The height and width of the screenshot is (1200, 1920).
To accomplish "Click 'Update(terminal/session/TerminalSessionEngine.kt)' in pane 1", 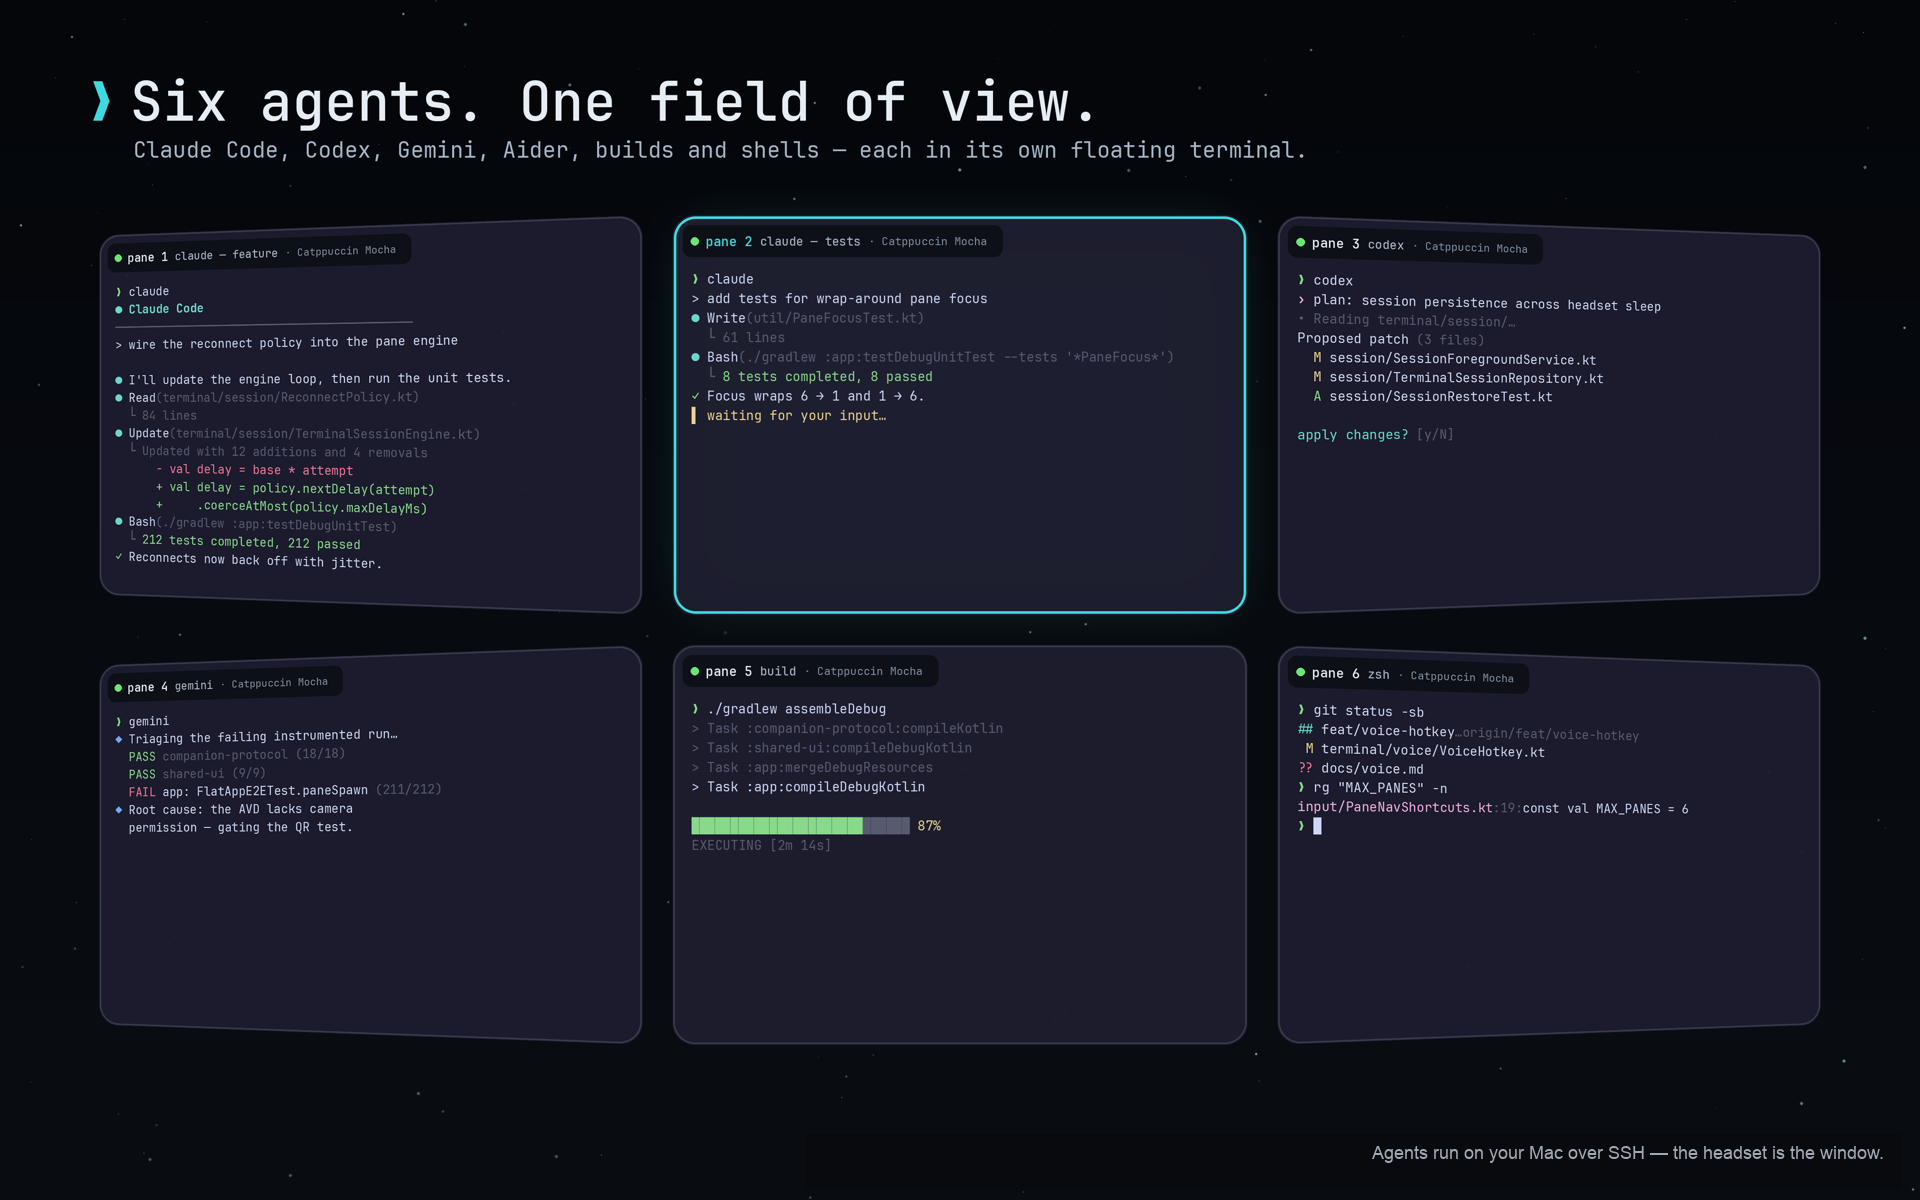I will pyautogui.click(x=304, y=434).
